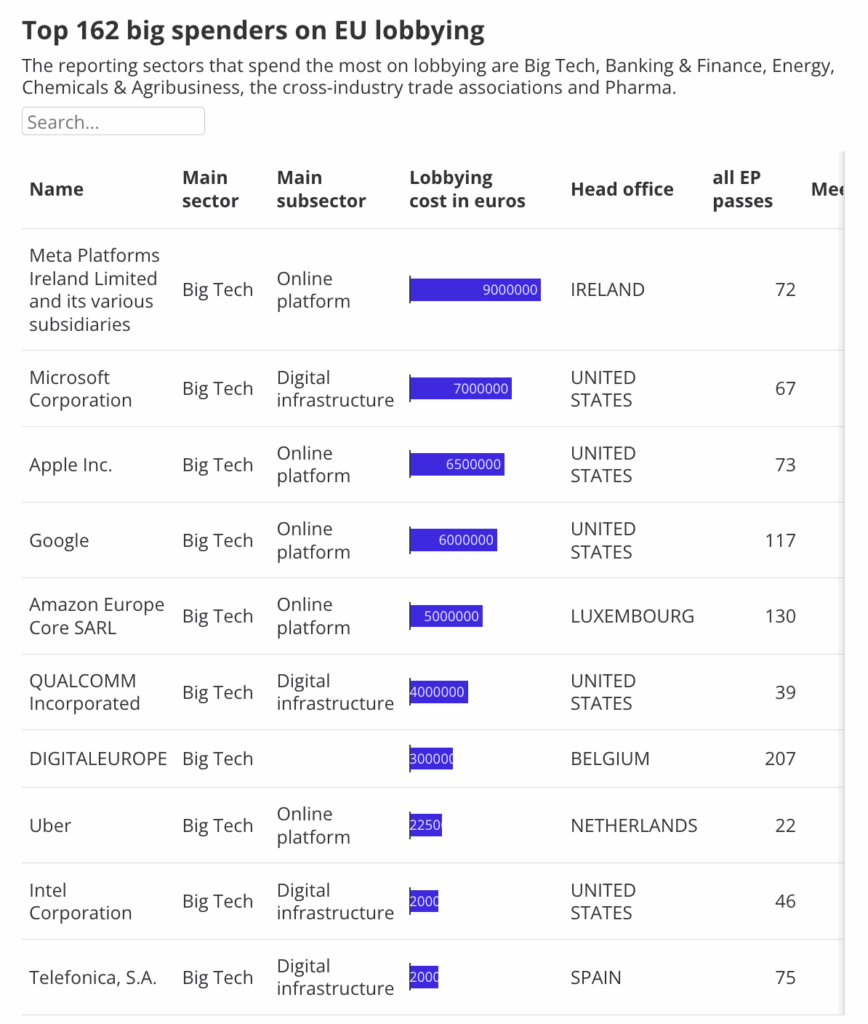The width and height of the screenshot is (868, 1024).
Task: Click Google's 6000000 cost bar
Action: (453, 540)
